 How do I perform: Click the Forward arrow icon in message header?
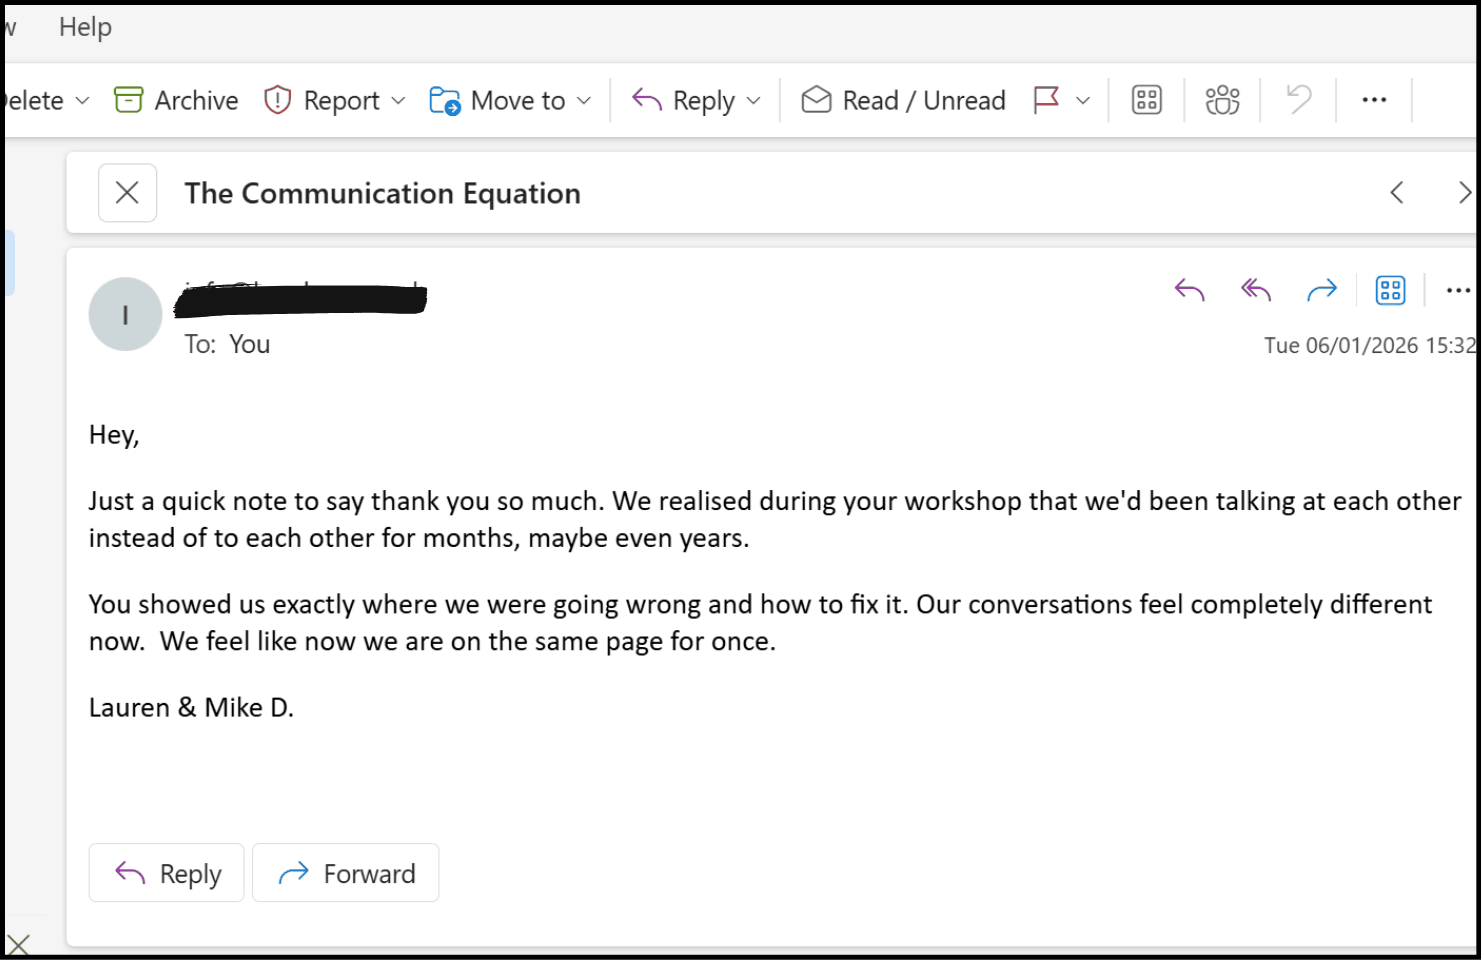coord(1322,291)
